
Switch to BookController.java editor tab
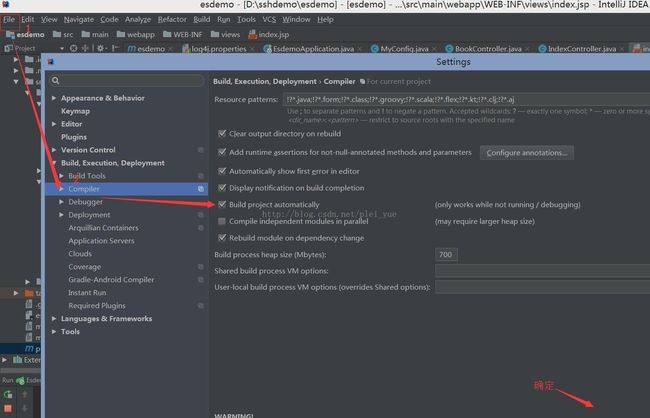488,49
